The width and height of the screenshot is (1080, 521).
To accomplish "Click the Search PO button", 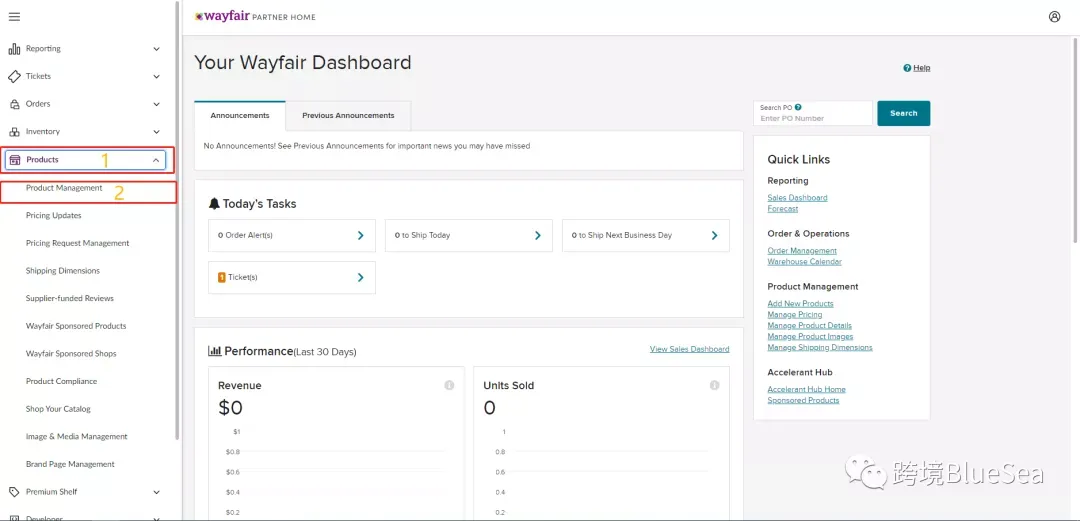I will pyautogui.click(x=904, y=114).
